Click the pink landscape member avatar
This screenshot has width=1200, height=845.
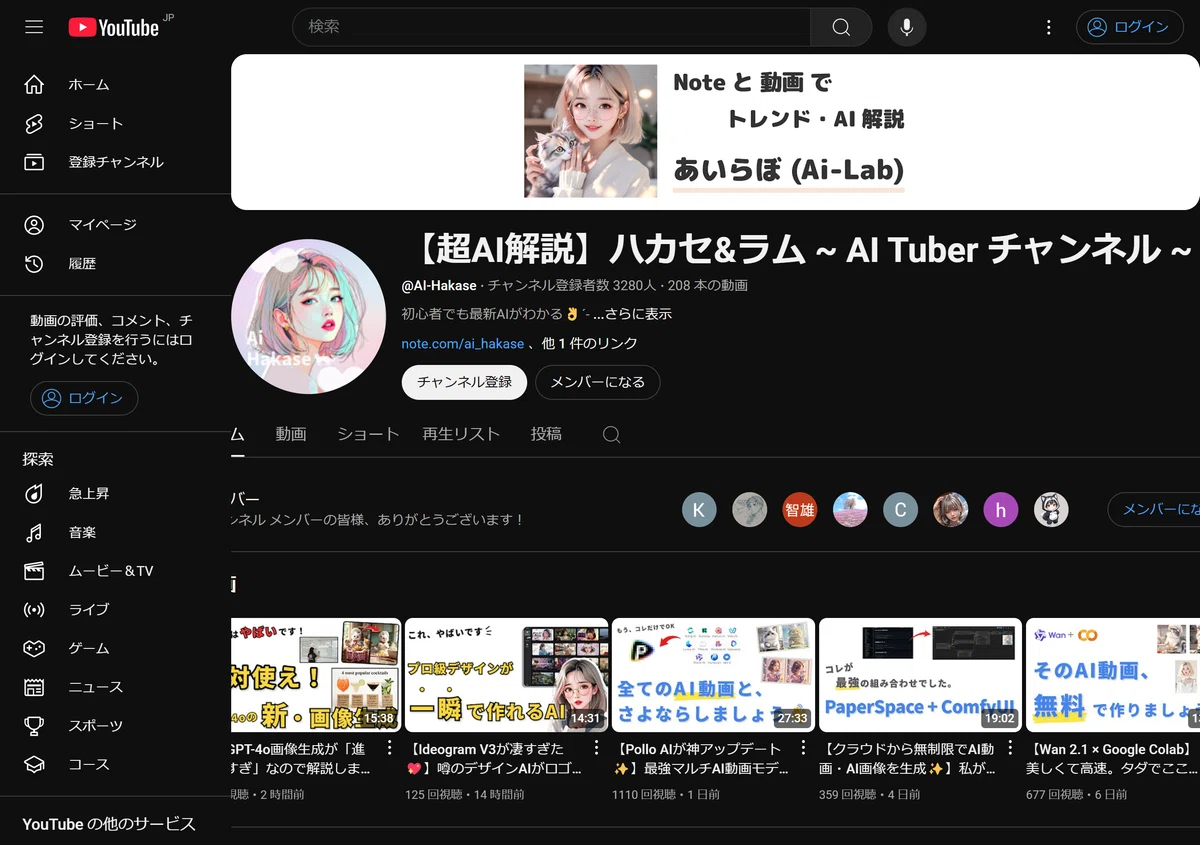point(850,510)
